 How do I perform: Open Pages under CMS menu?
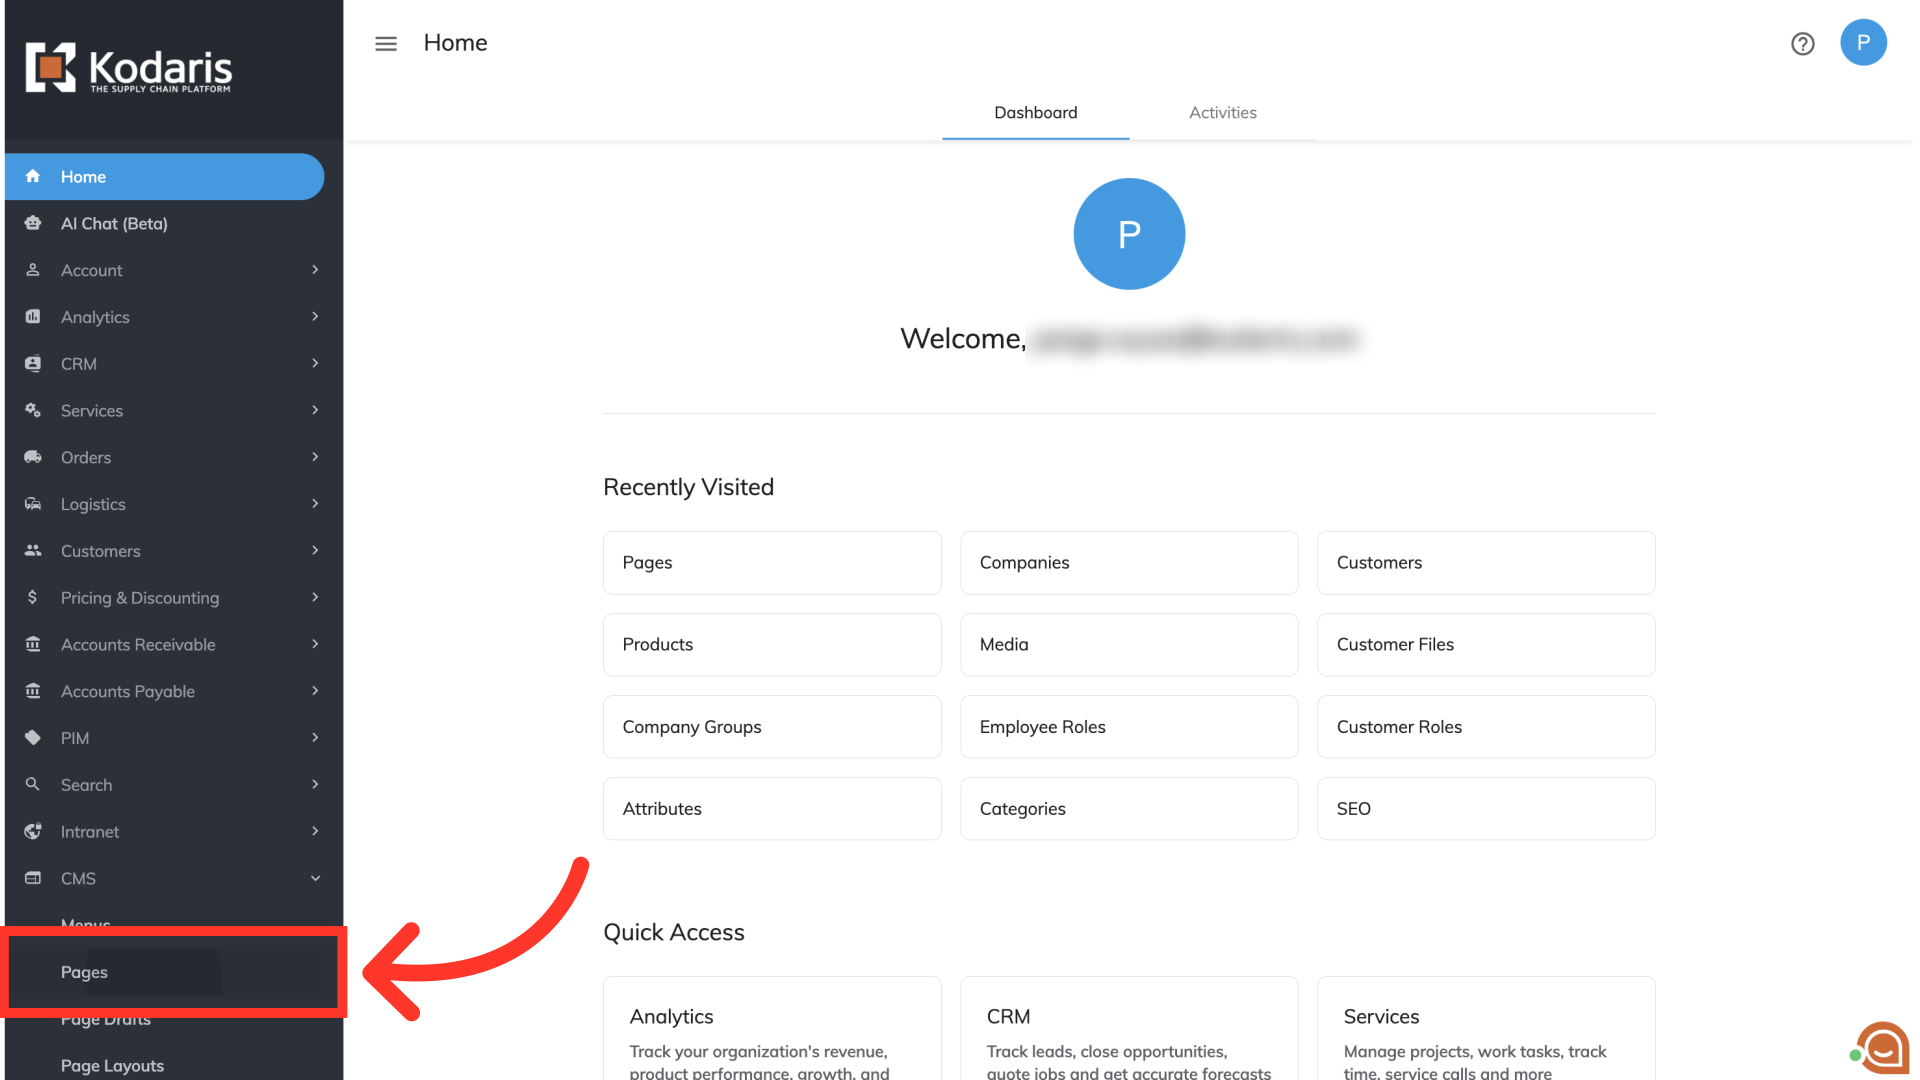pyautogui.click(x=84, y=972)
